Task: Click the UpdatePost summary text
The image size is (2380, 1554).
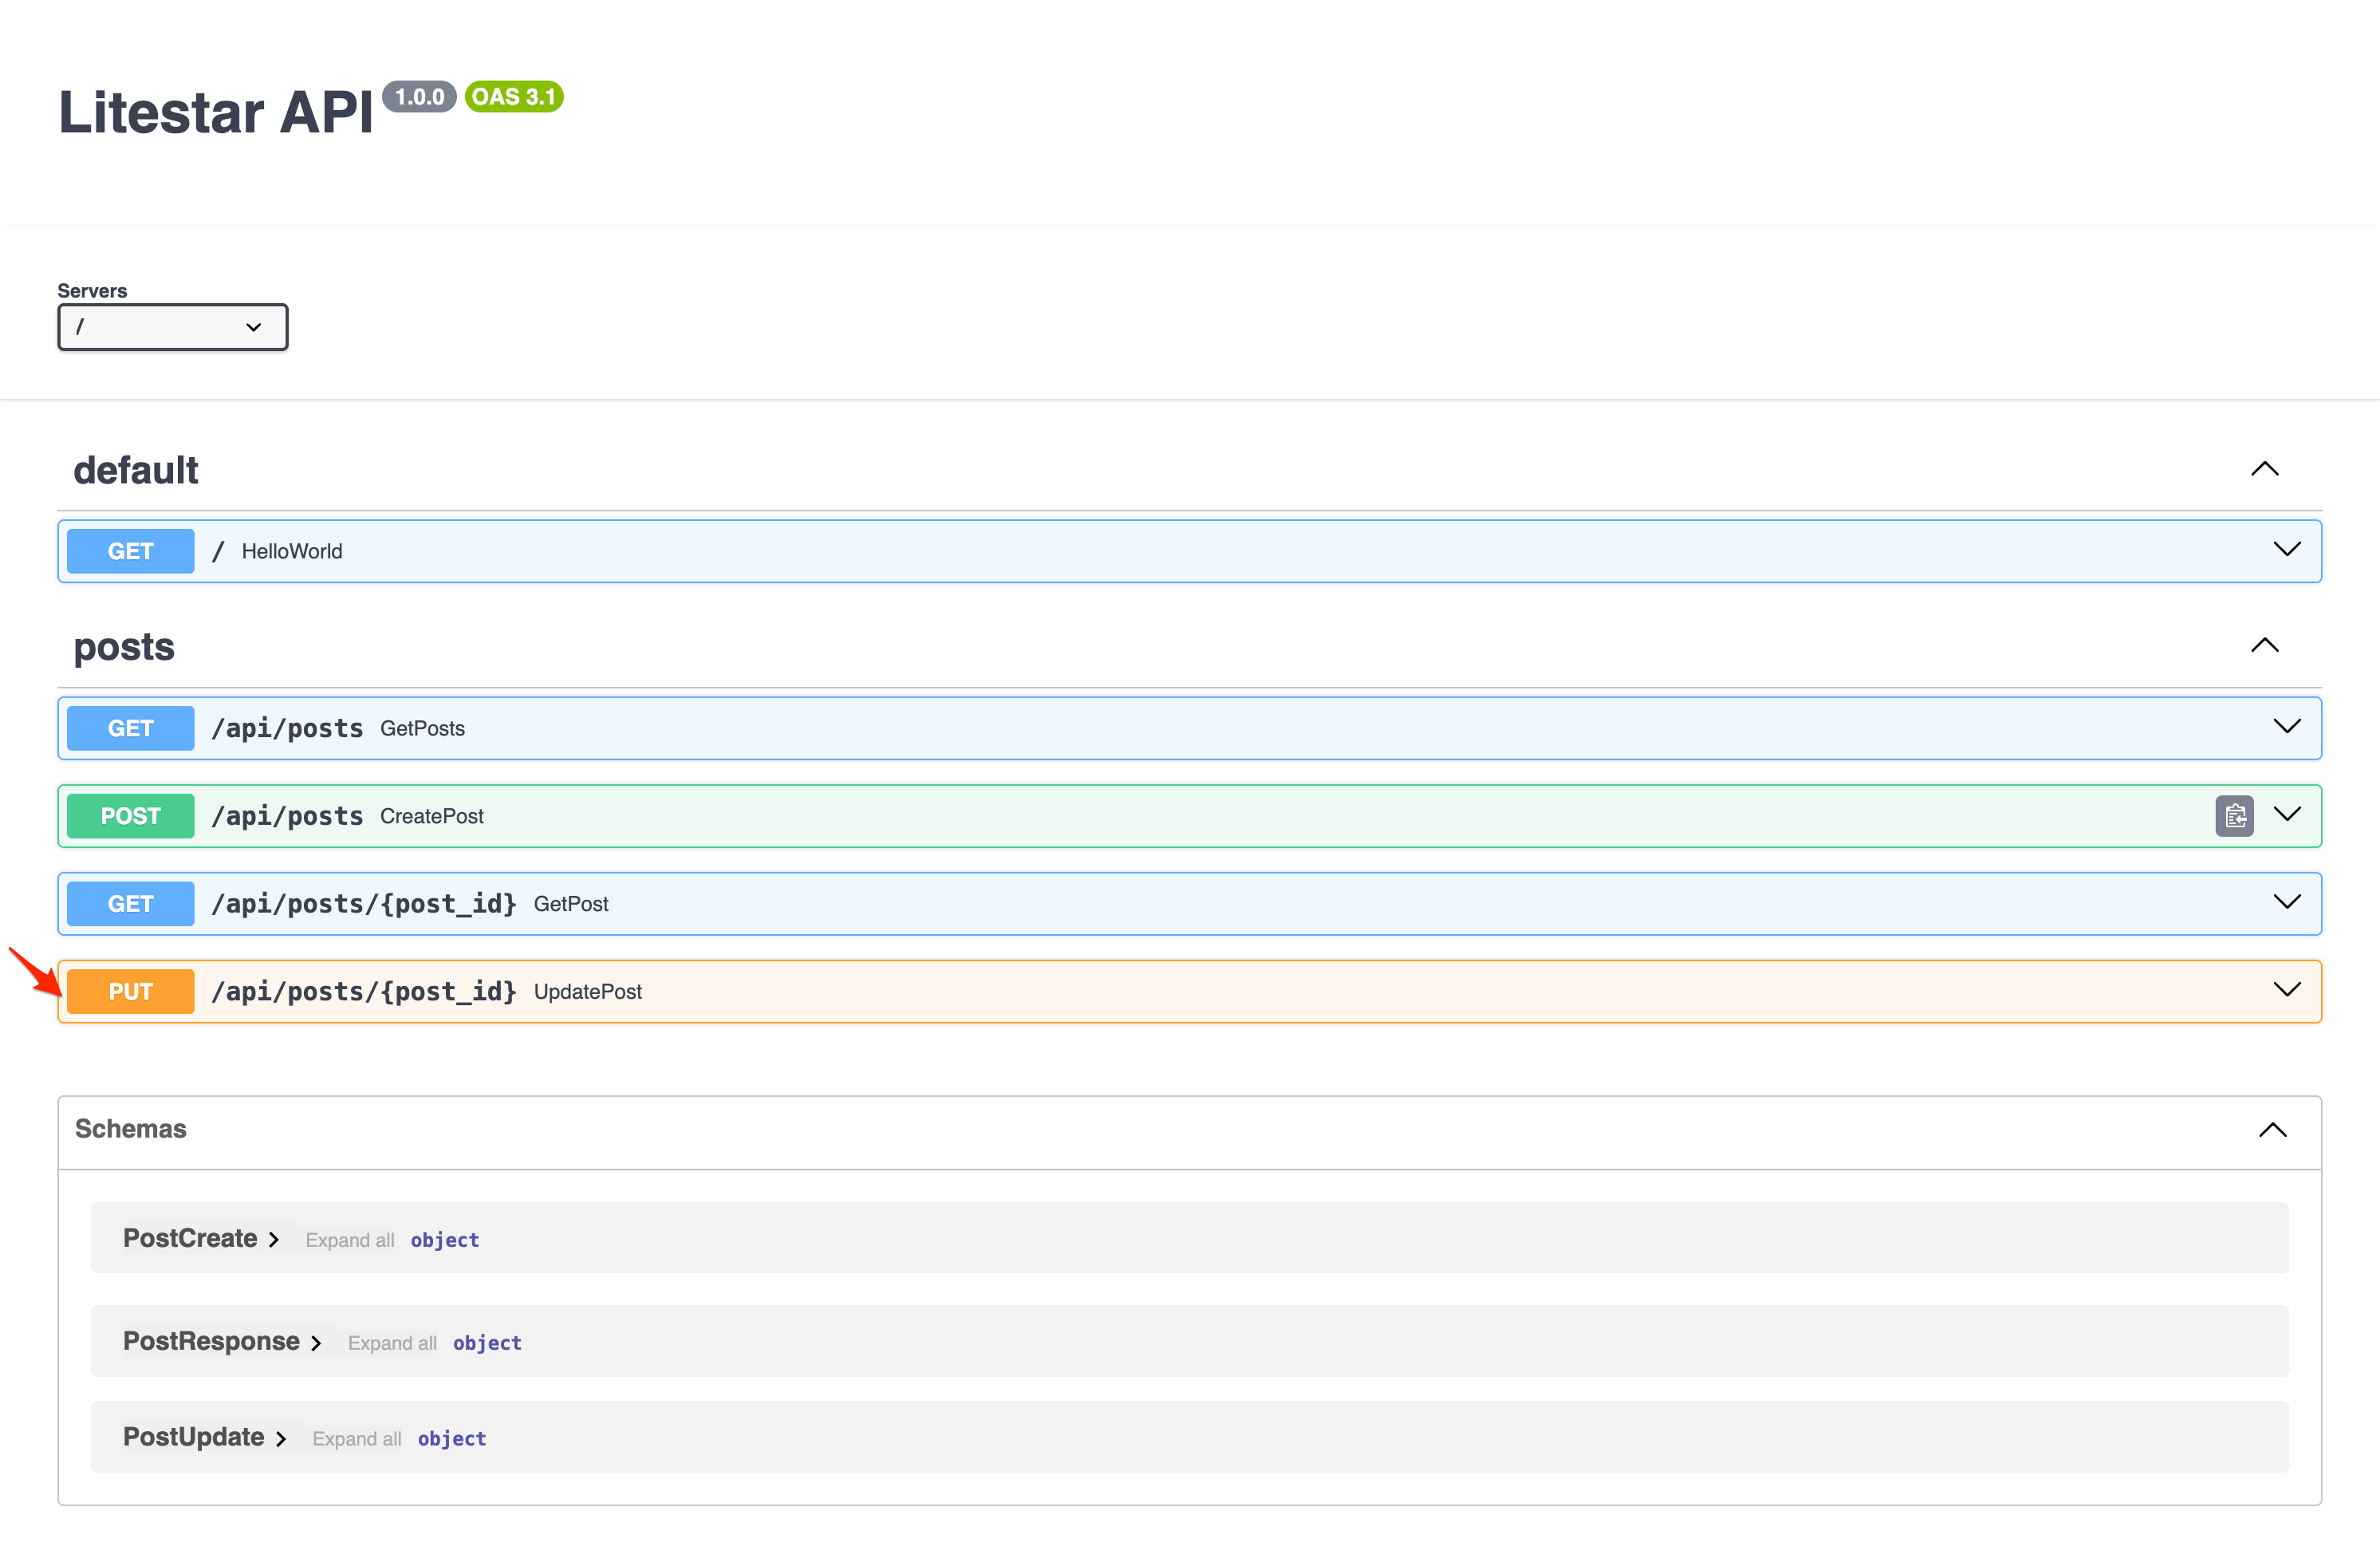Action: [x=588, y=992]
